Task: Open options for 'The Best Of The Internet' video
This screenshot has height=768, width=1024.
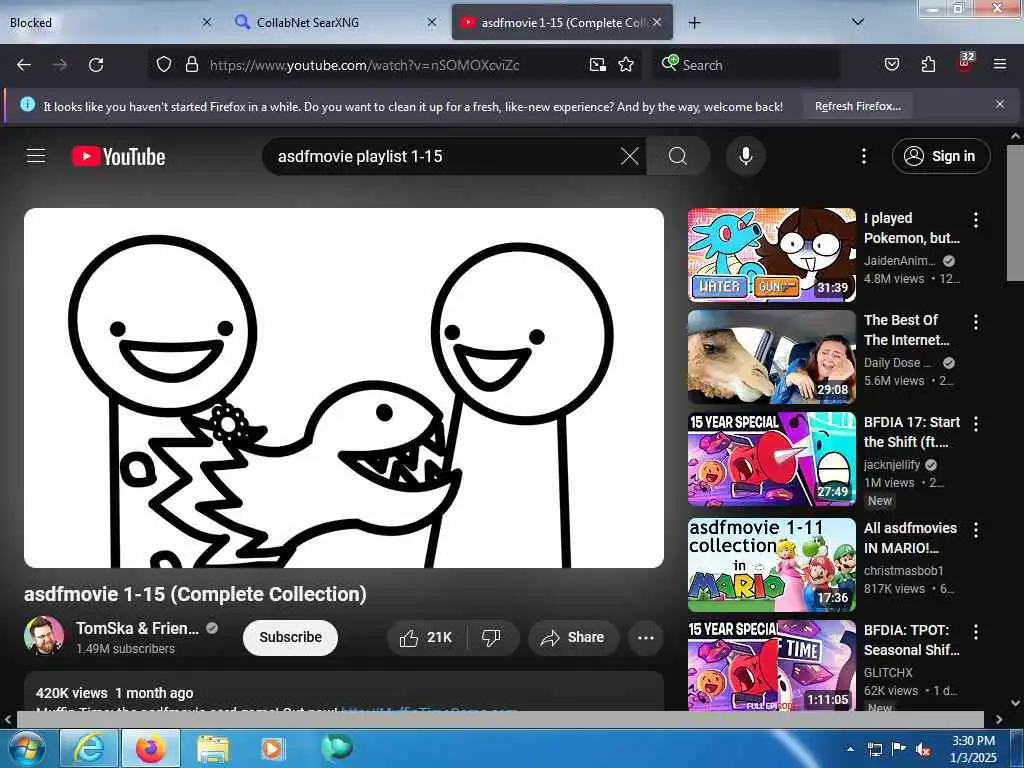Action: click(x=976, y=321)
